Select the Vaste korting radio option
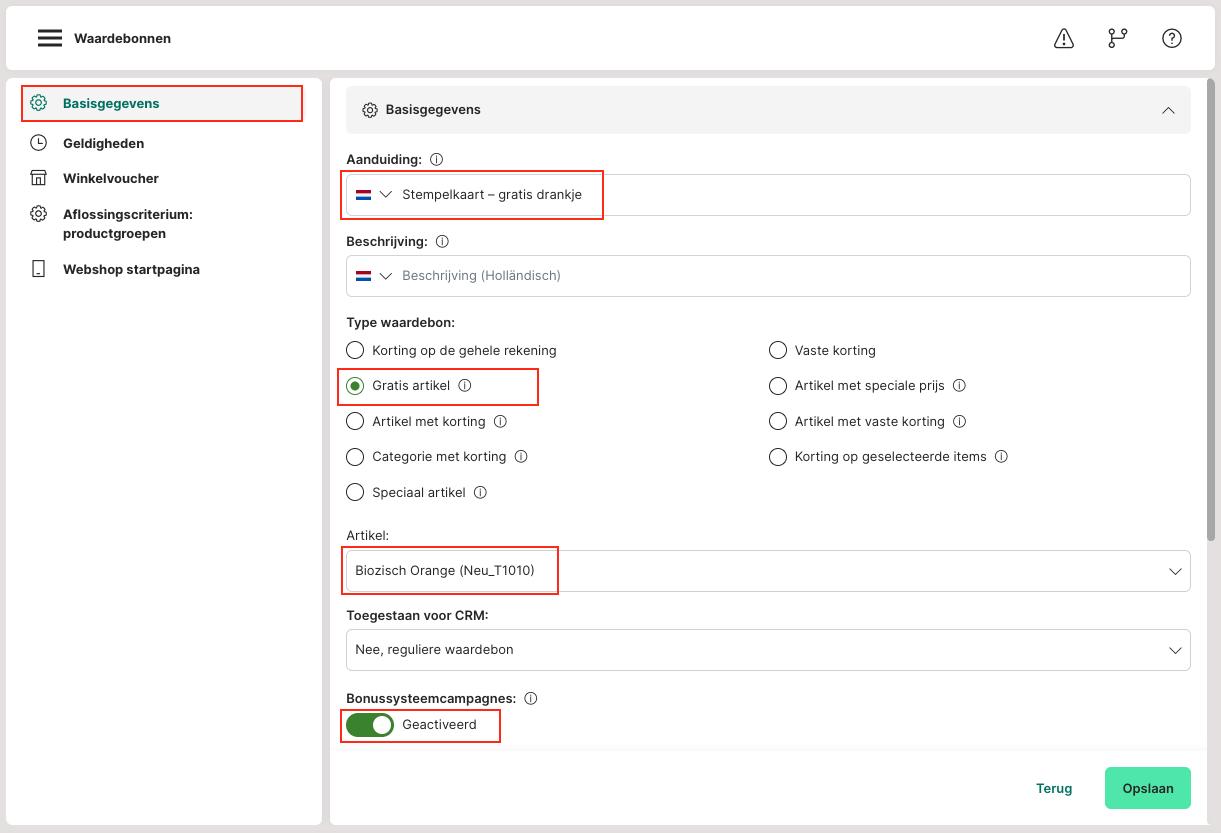 (x=777, y=351)
